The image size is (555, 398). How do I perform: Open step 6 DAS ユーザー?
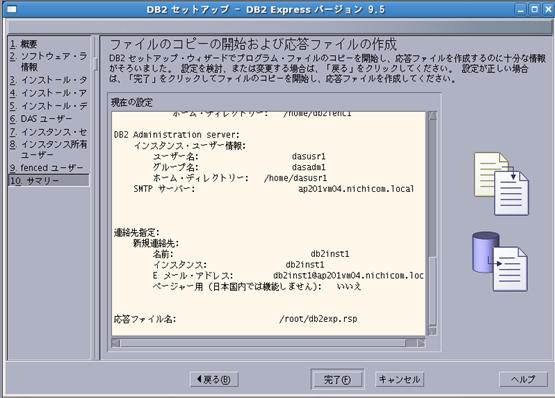pos(41,119)
